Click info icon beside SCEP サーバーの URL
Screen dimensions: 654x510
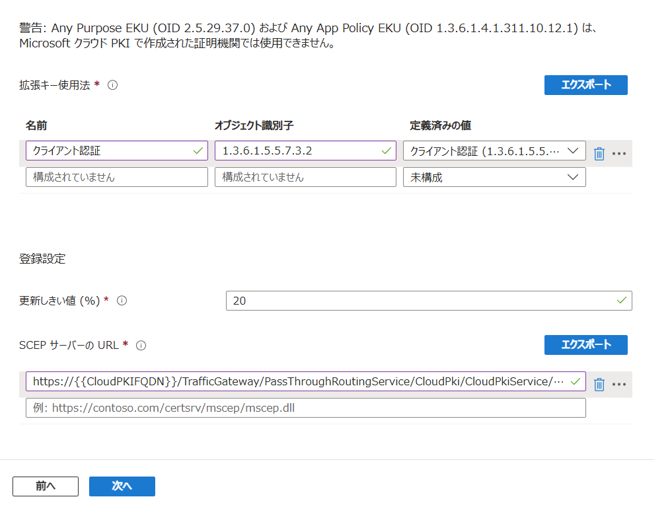pyautogui.click(x=141, y=345)
